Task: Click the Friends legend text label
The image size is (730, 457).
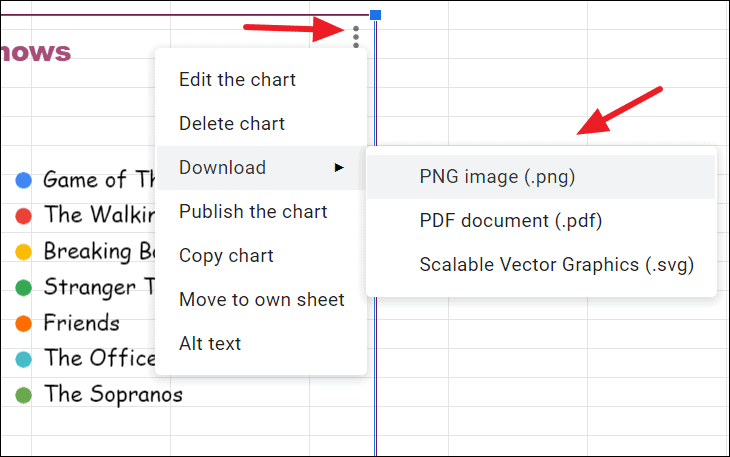Action: coord(81,323)
